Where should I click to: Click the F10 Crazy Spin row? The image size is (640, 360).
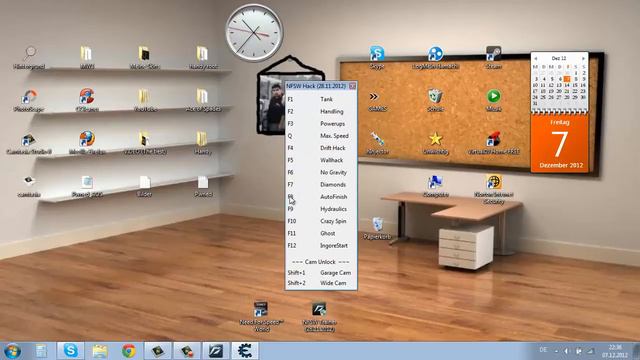coord(321,221)
